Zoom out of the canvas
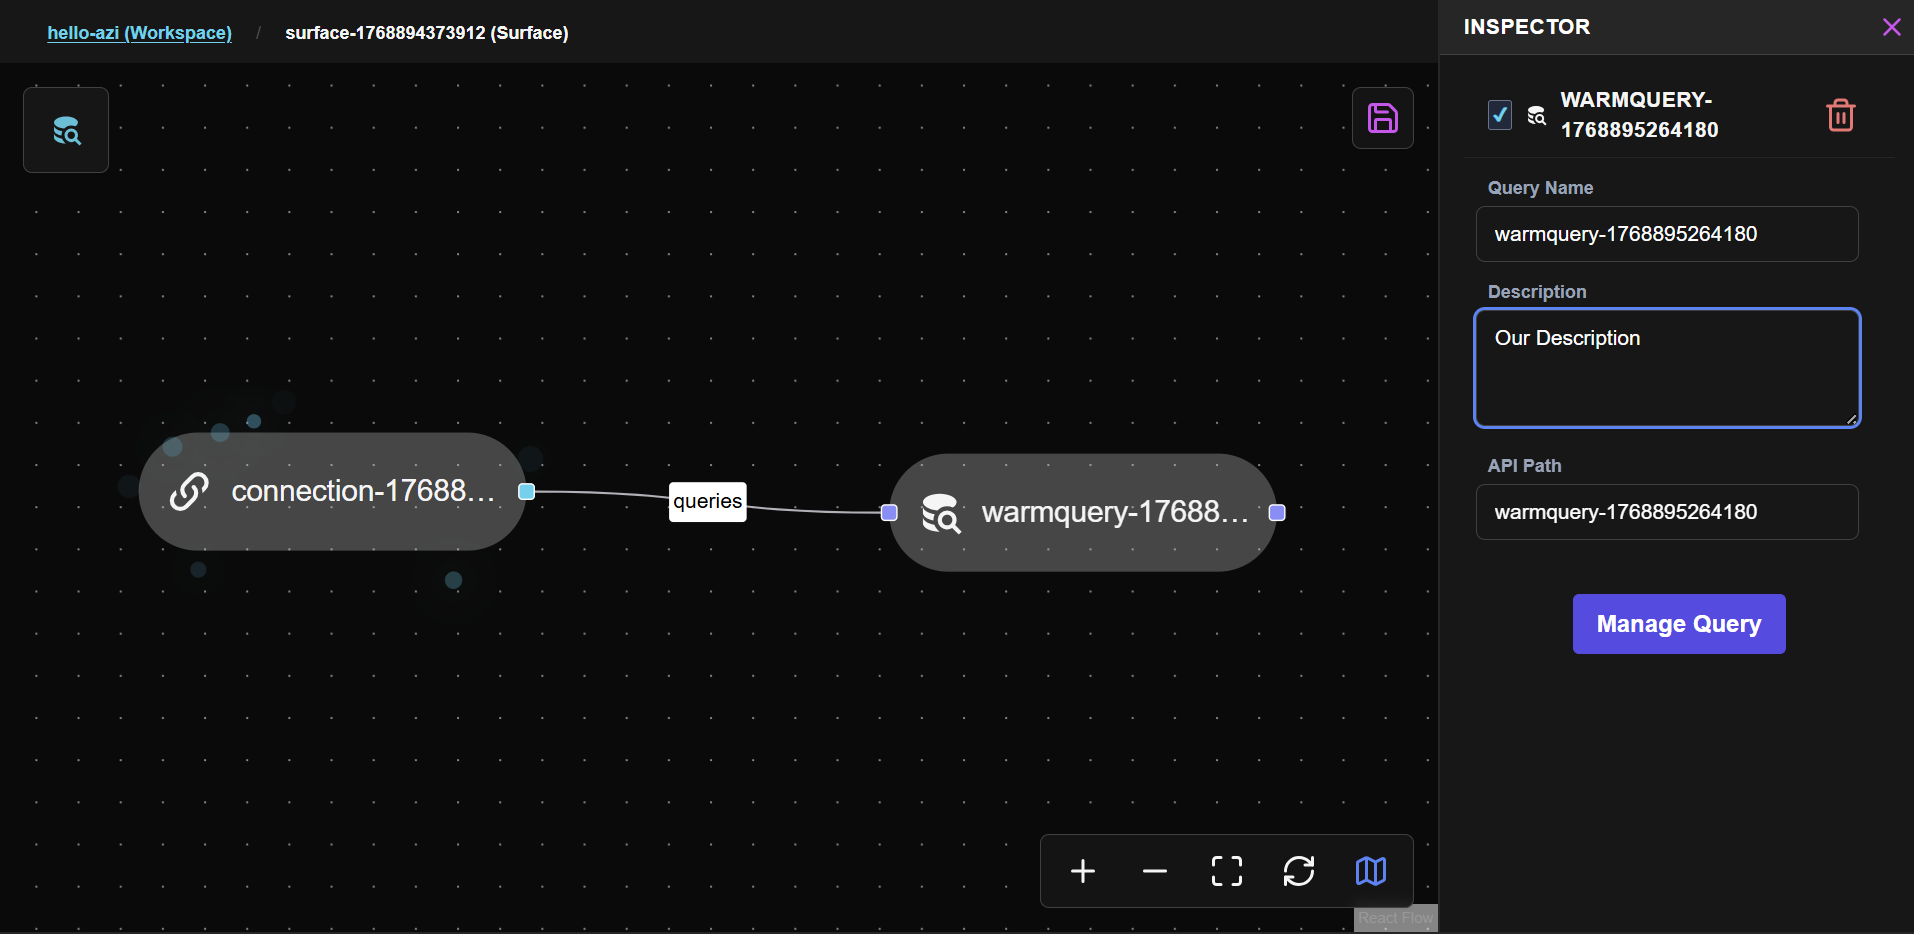Image resolution: width=1914 pixels, height=934 pixels. coord(1154,871)
